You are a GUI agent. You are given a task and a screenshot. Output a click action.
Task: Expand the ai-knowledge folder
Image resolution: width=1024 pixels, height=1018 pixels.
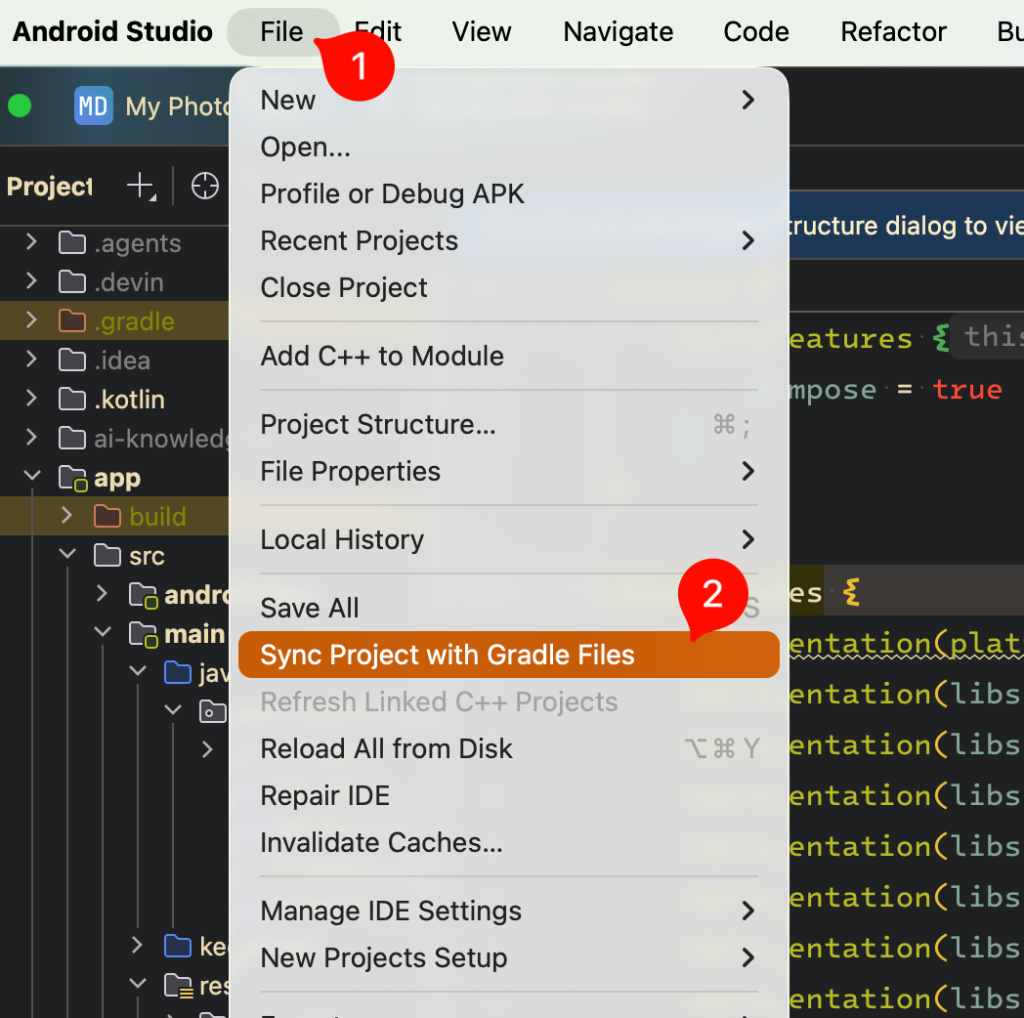(x=31, y=437)
